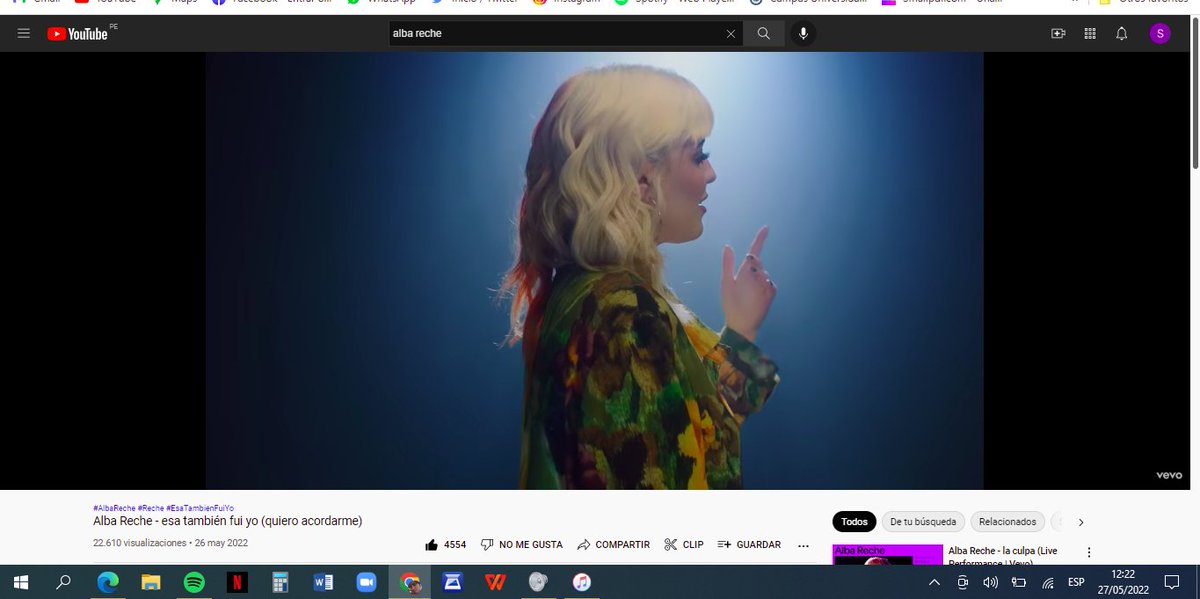Open the Windows Start menu
The width and height of the screenshot is (1200, 599).
click(x=20, y=581)
